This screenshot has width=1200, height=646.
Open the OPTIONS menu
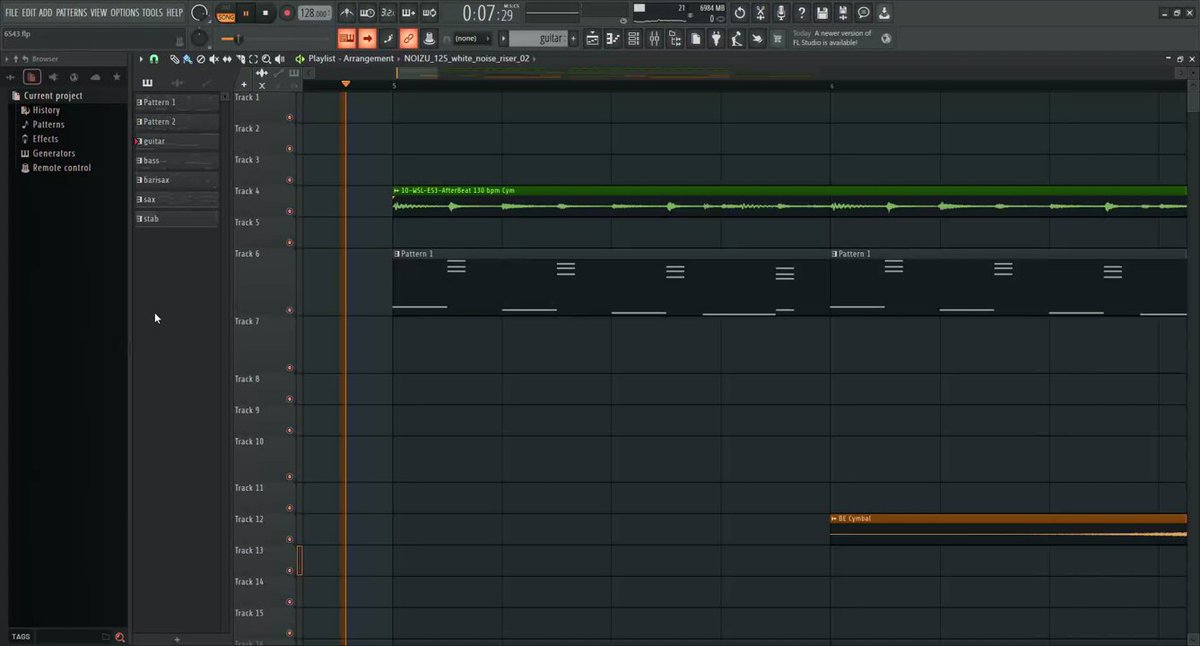click(x=125, y=12)
